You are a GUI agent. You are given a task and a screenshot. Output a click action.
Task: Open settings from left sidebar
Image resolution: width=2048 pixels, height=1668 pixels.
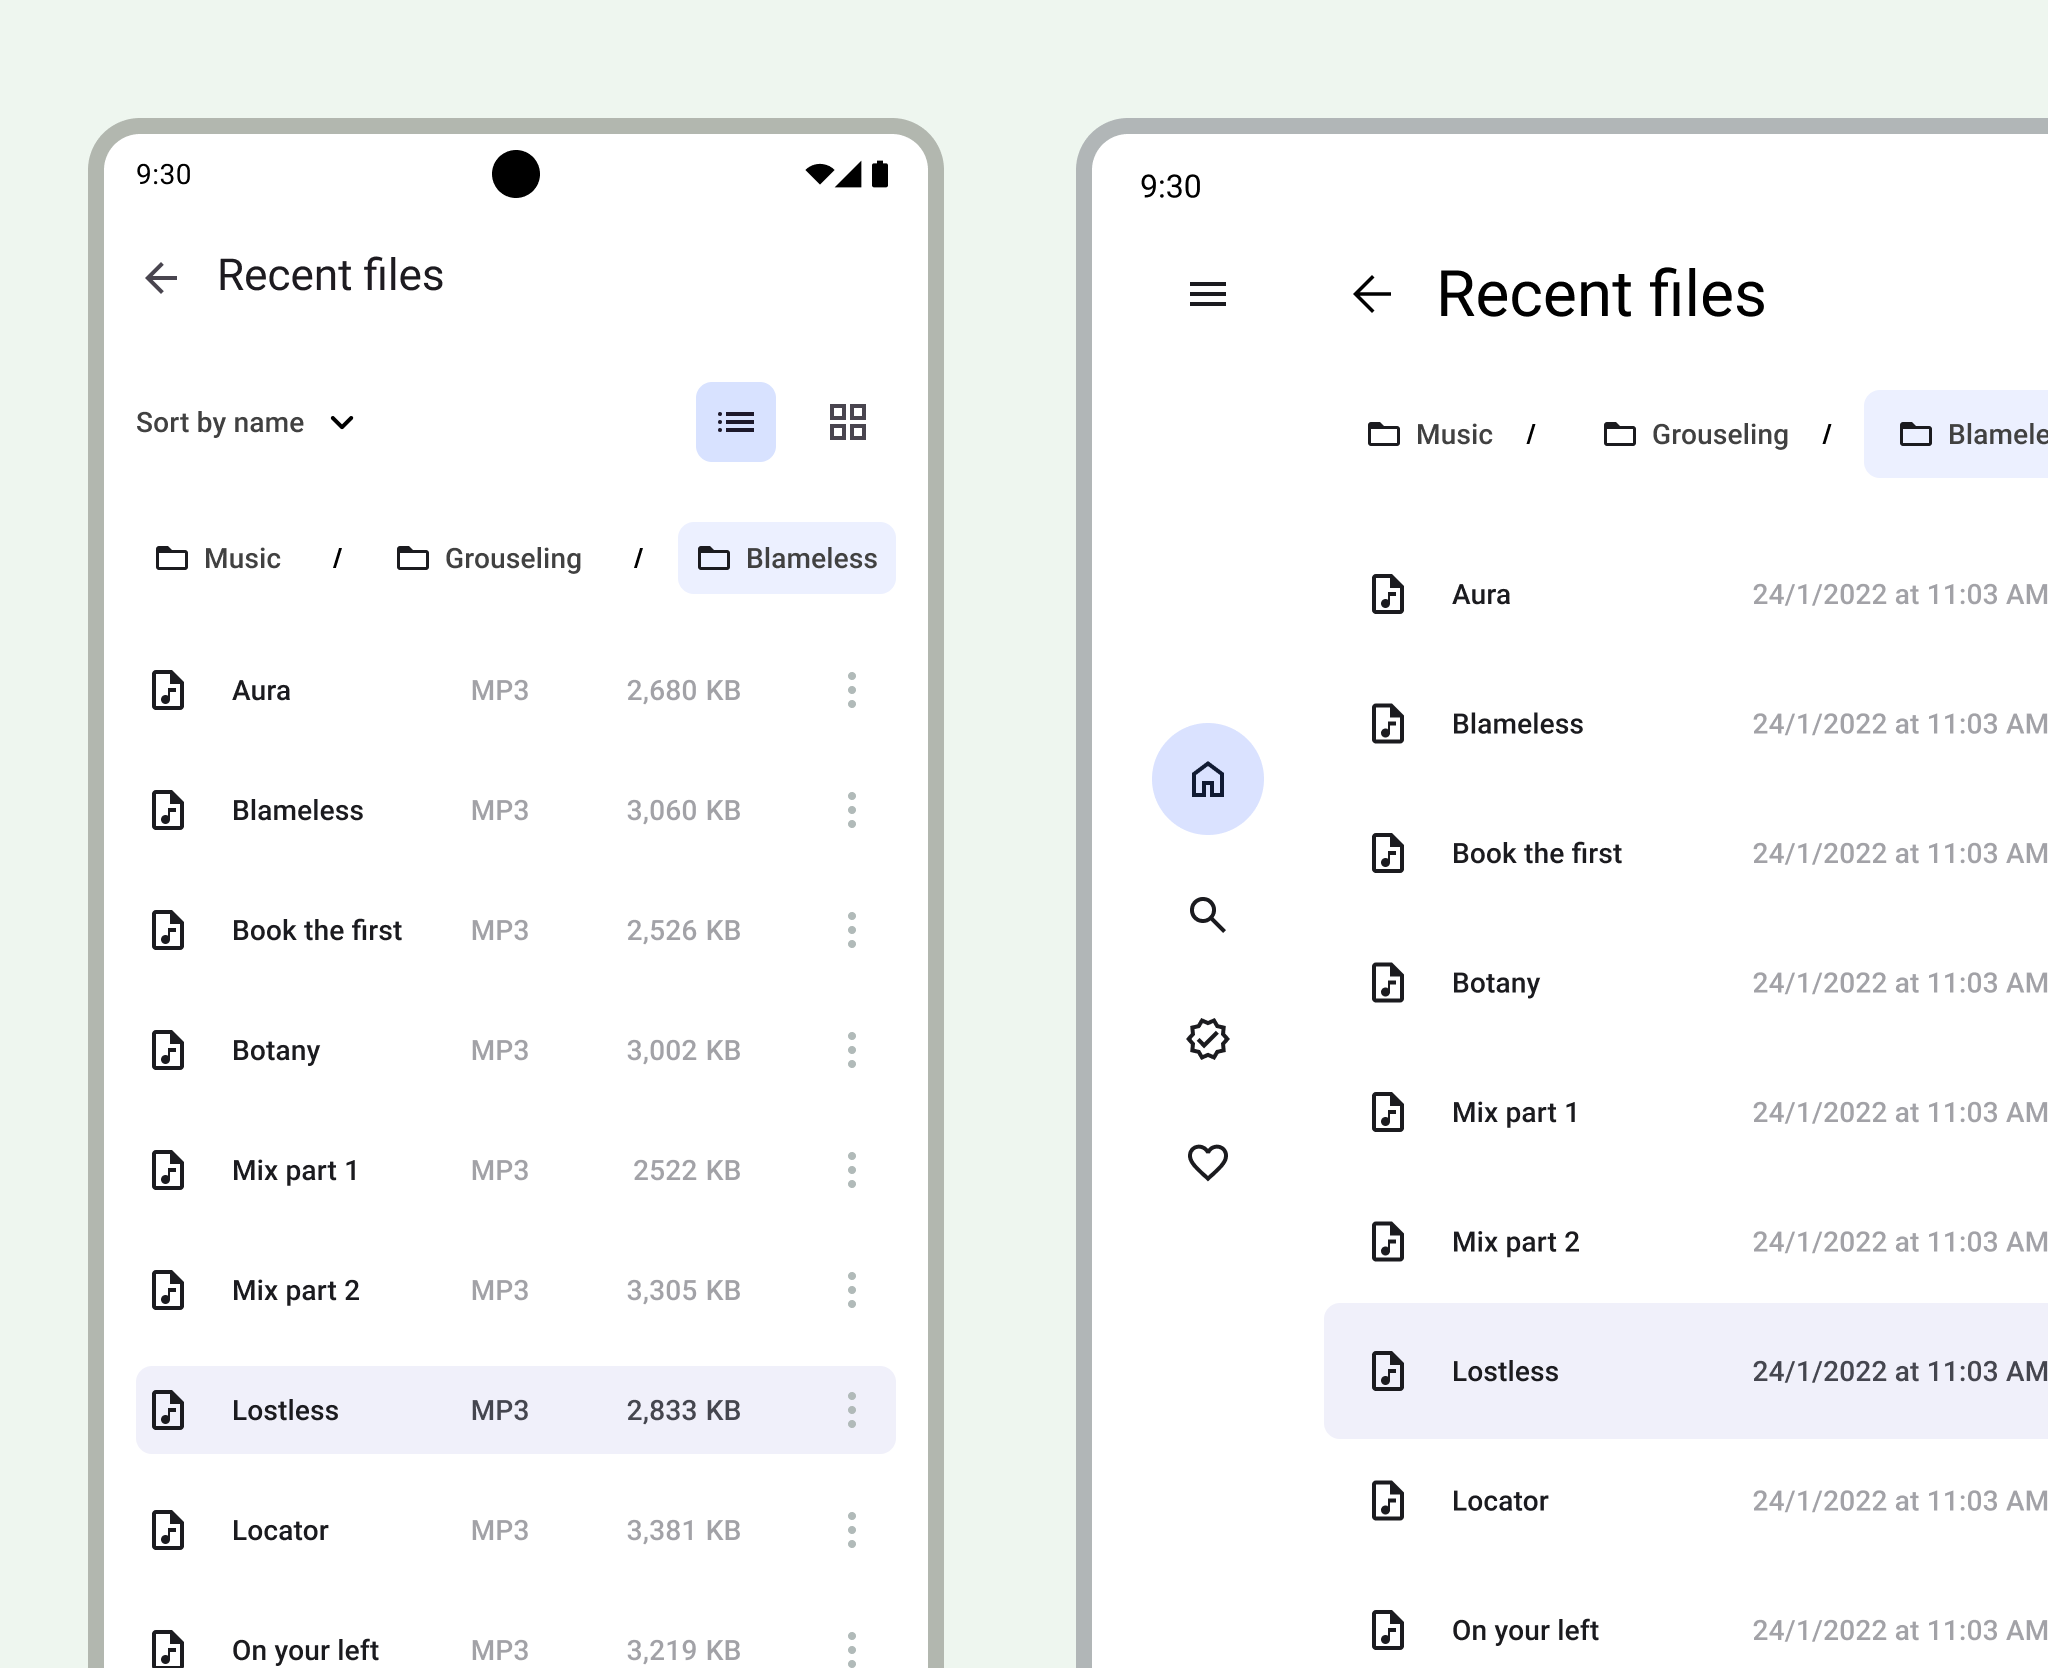(x=1208, y=1037)
